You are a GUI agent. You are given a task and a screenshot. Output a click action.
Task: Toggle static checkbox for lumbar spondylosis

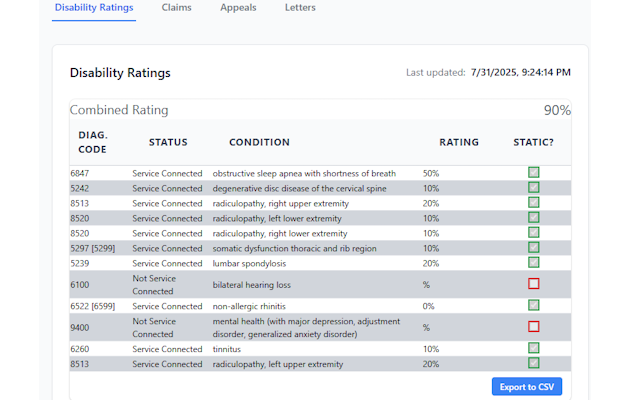pyautogui.click(x=533, y=262)
